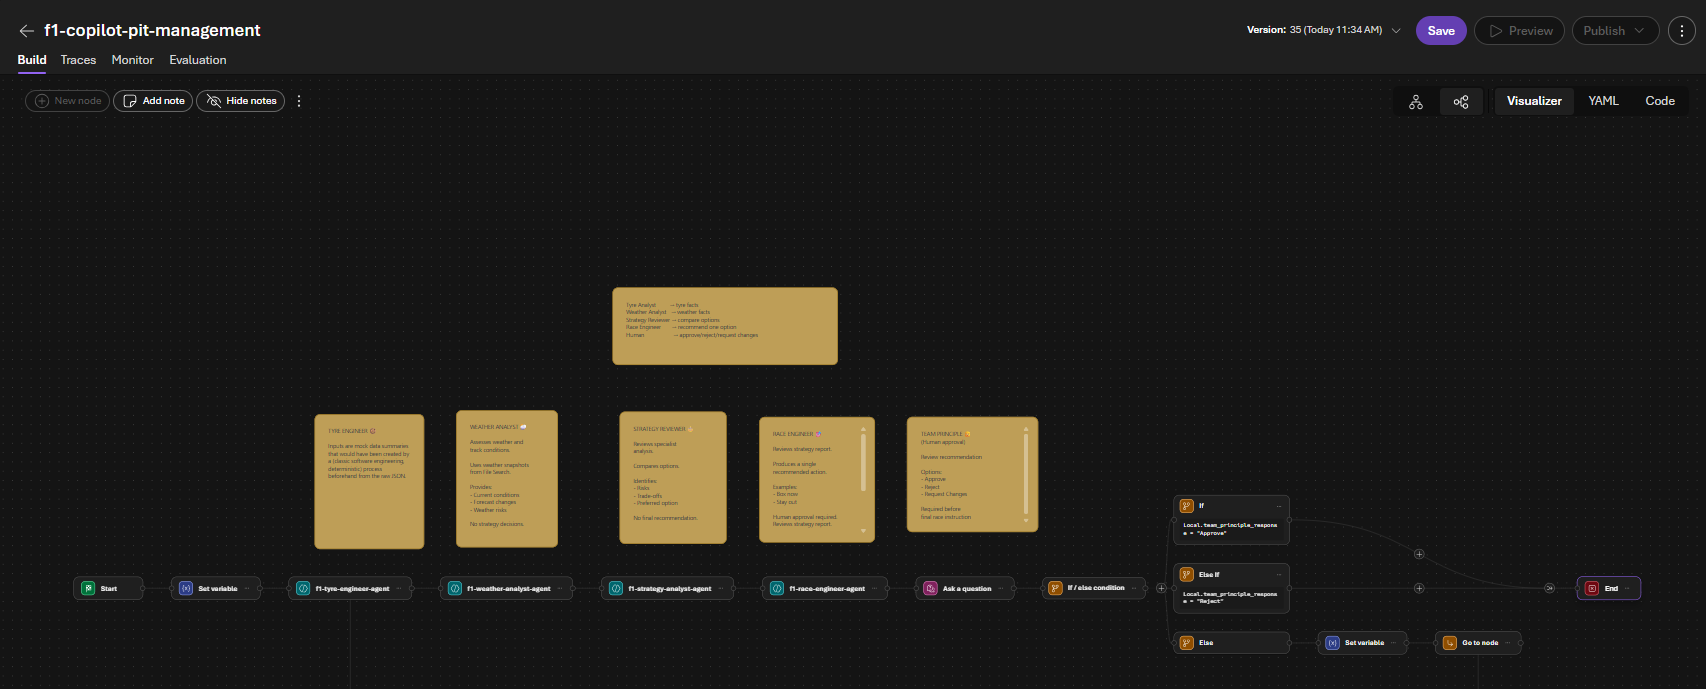Open the Monitor tab
Viewport: 1706px width, 689px height.
133,60
